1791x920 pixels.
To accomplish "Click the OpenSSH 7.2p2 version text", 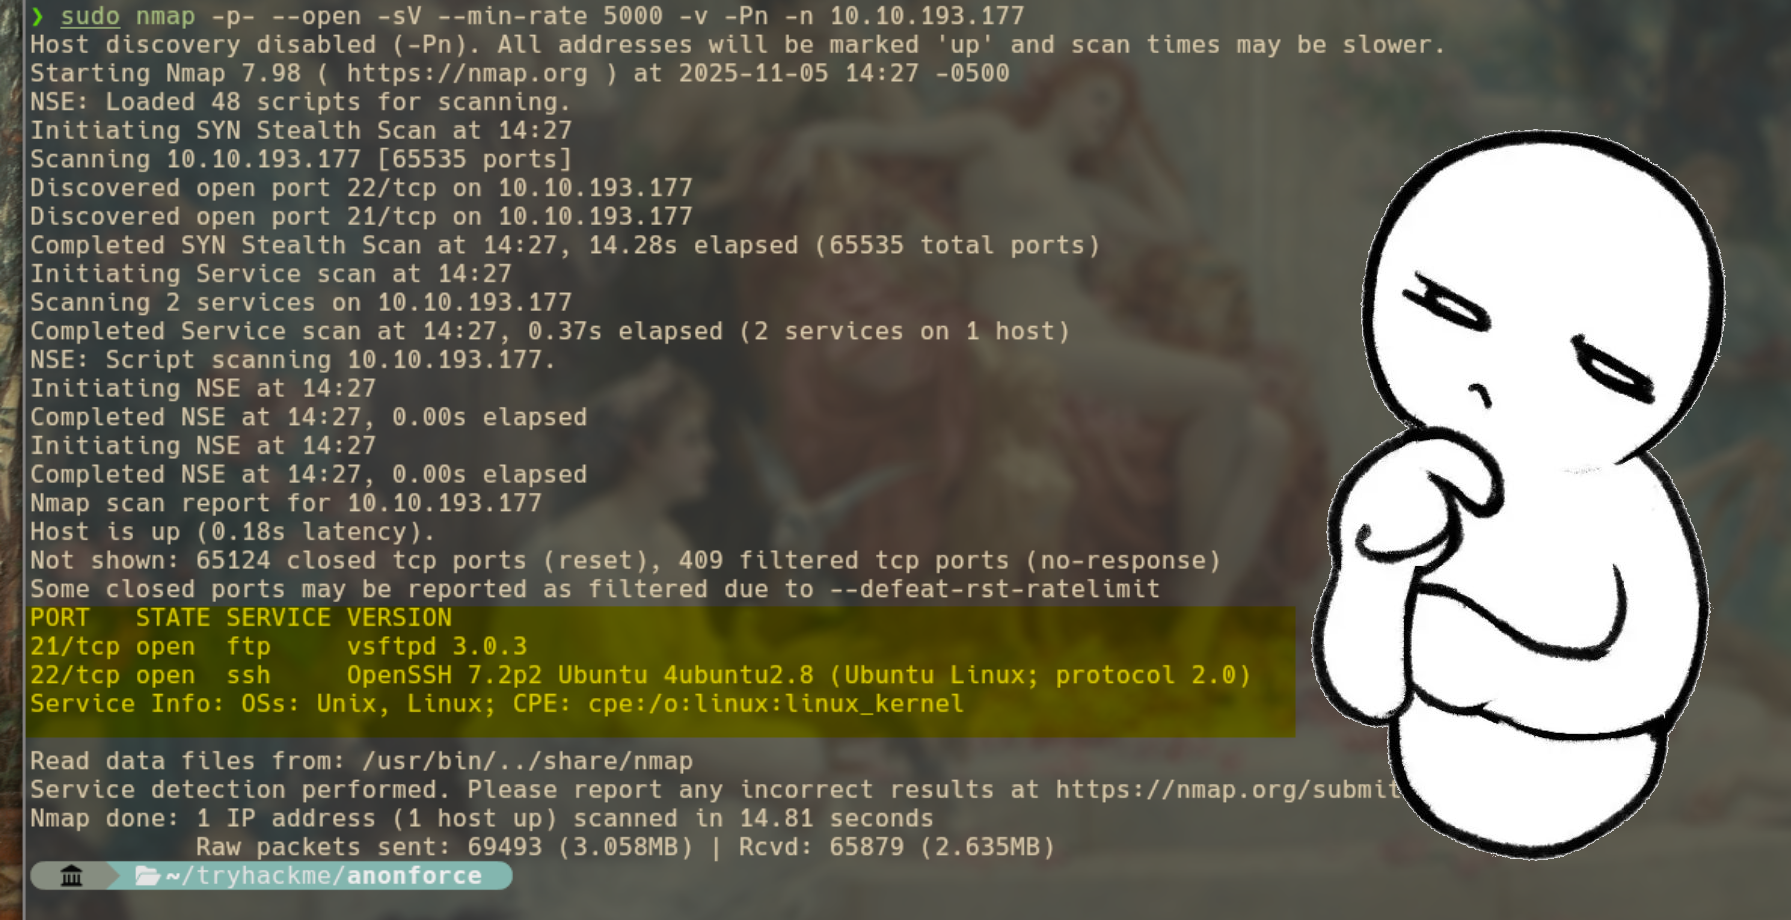I will point(444,676).
